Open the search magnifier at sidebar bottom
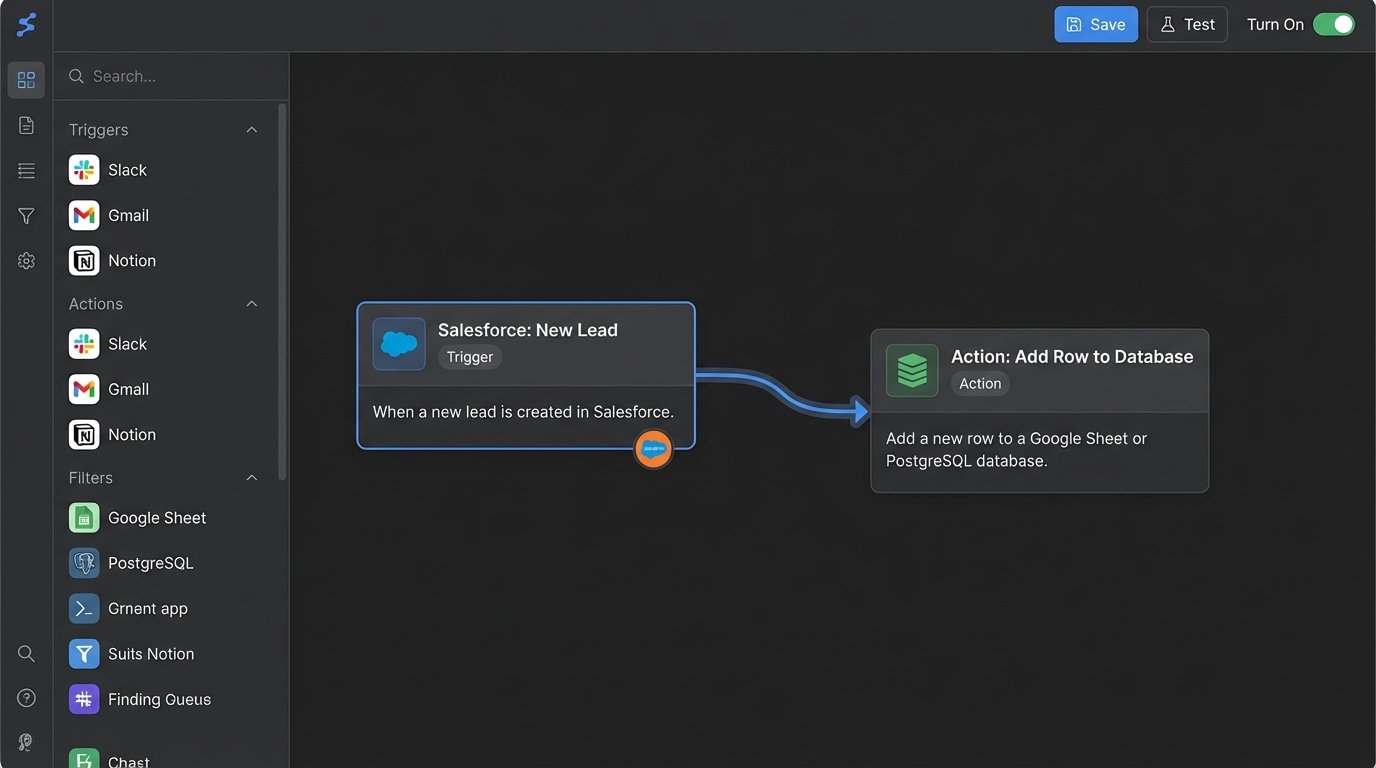The image size is (1376, 768). (25, 653)
